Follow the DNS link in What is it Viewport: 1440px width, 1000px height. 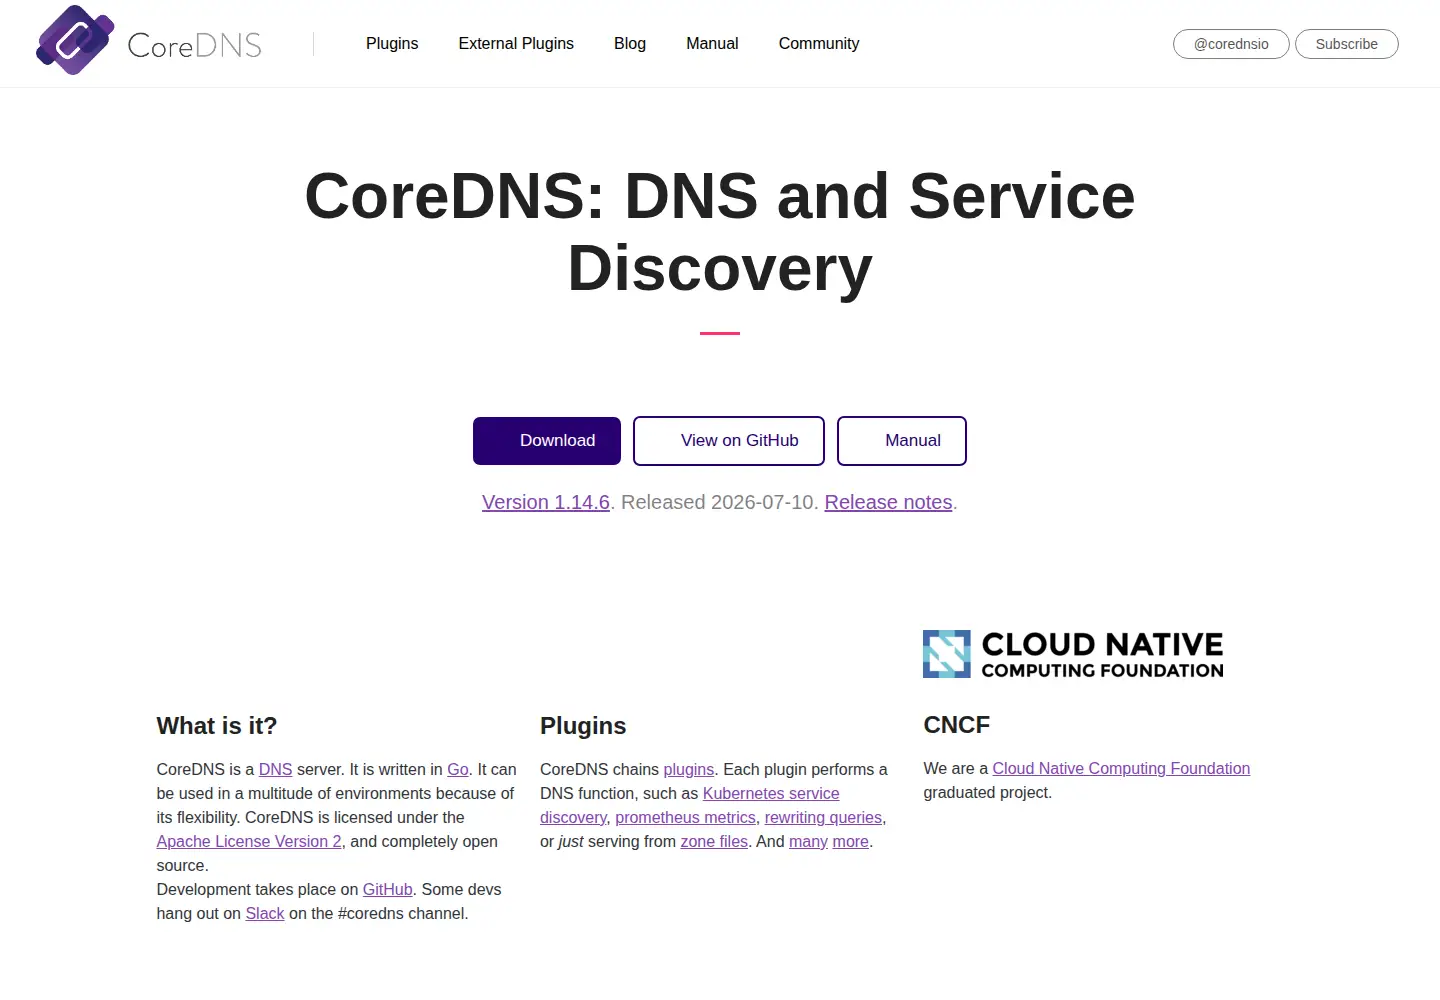pos(276,769)
